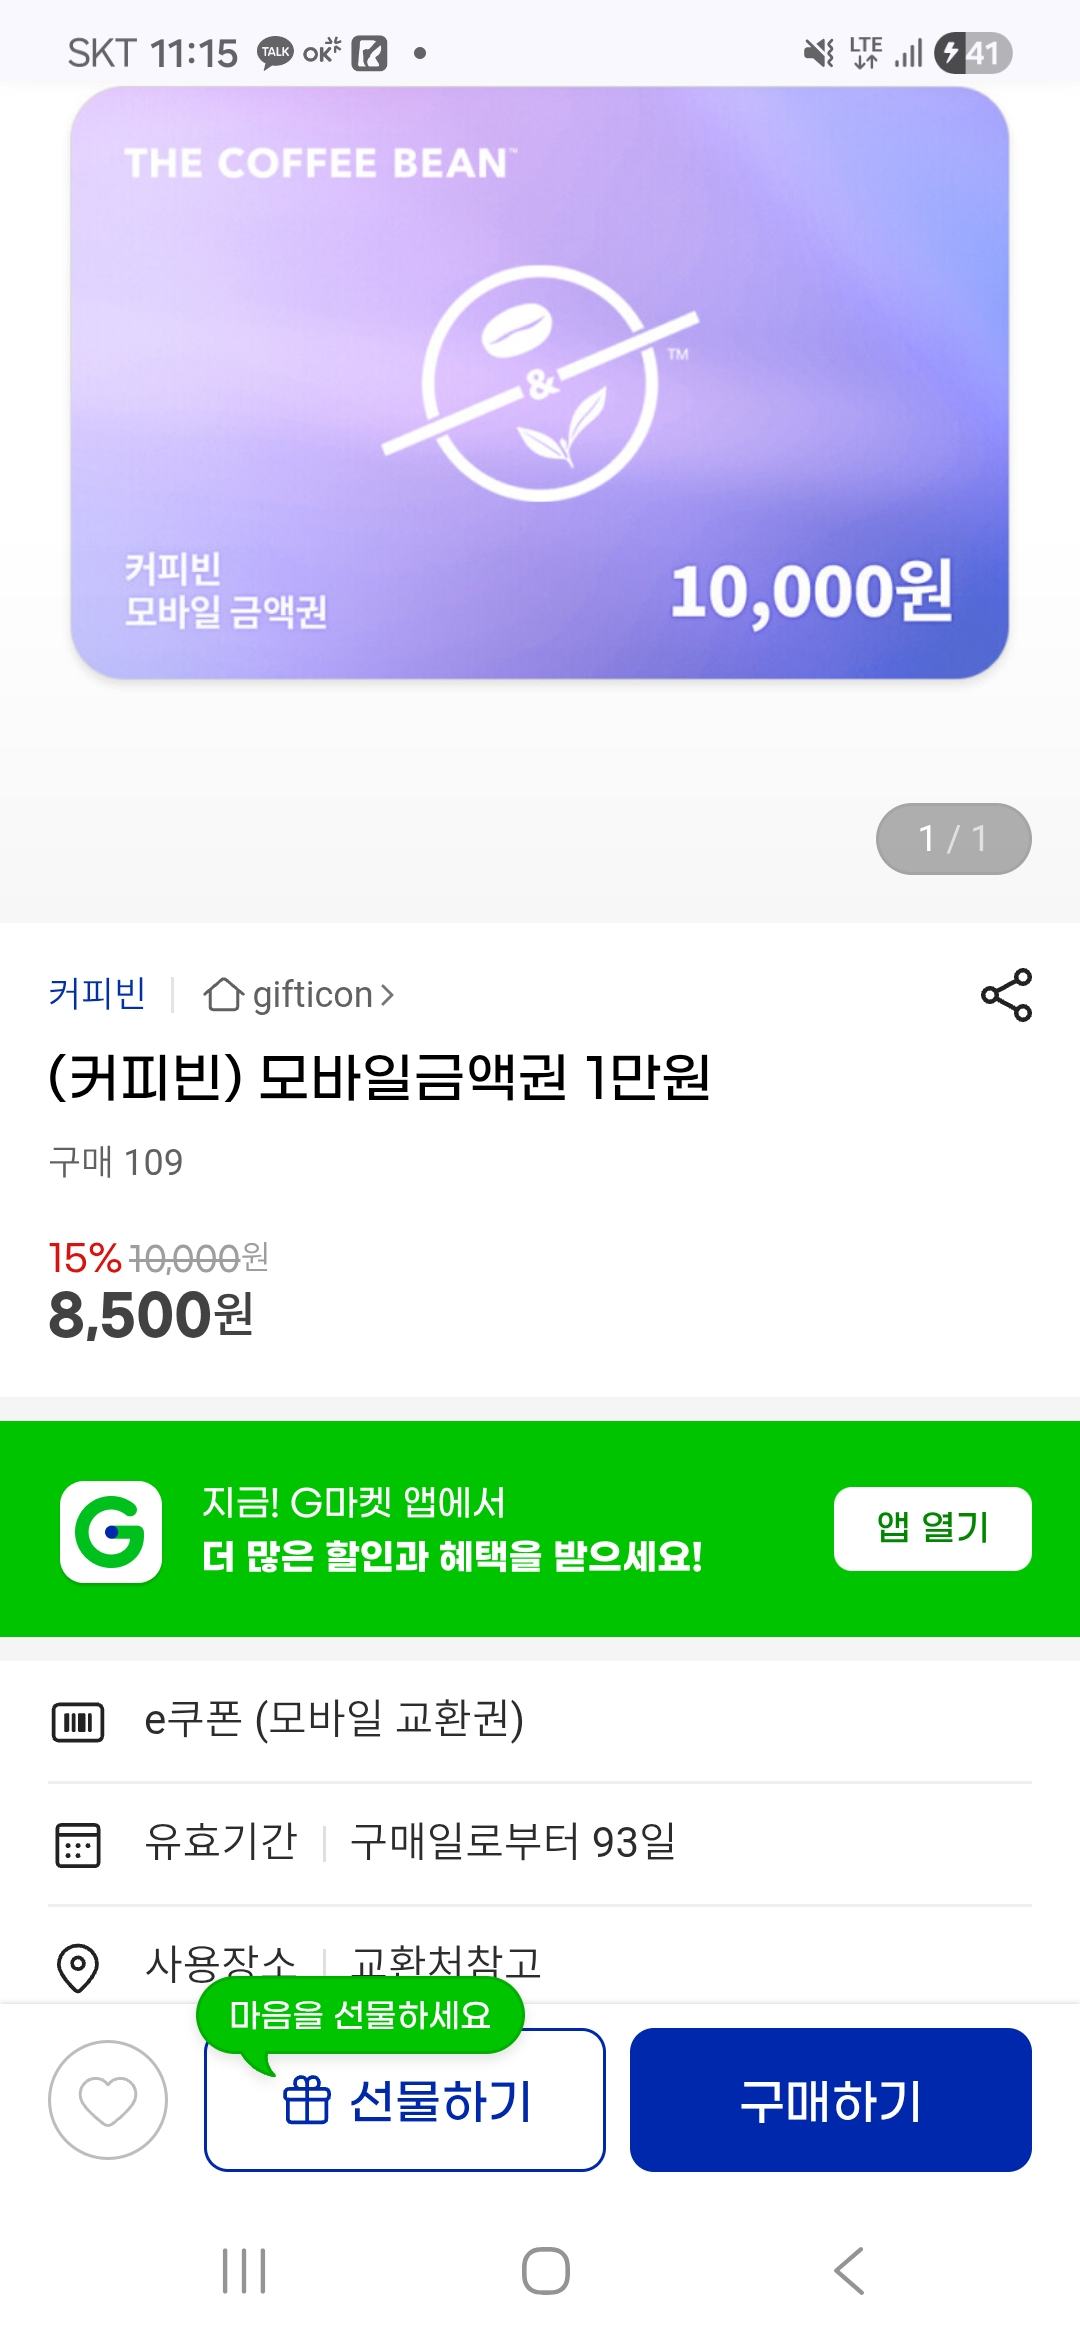Tap the 구매하기 purchase button

[830, 2099]
